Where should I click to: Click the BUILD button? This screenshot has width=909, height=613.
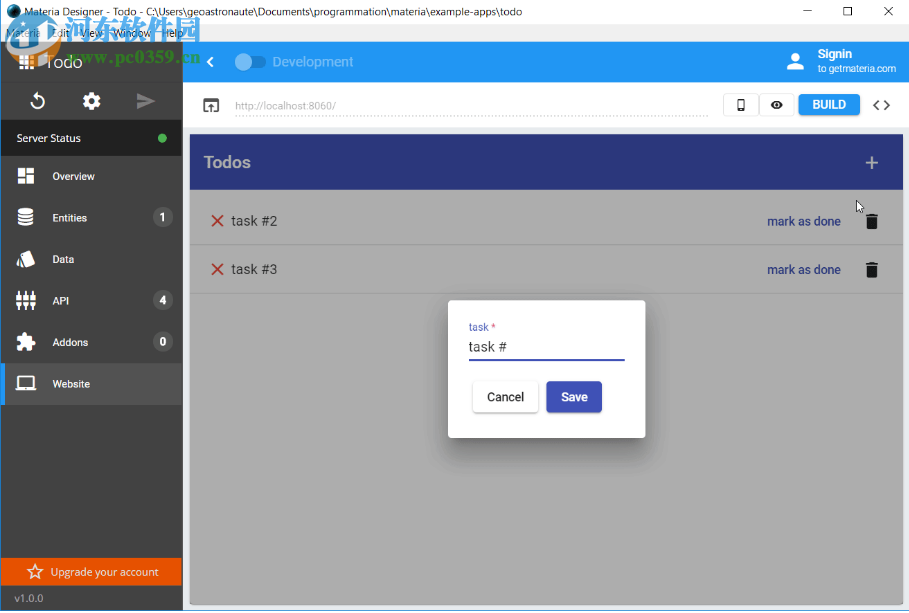coord(829,105)
